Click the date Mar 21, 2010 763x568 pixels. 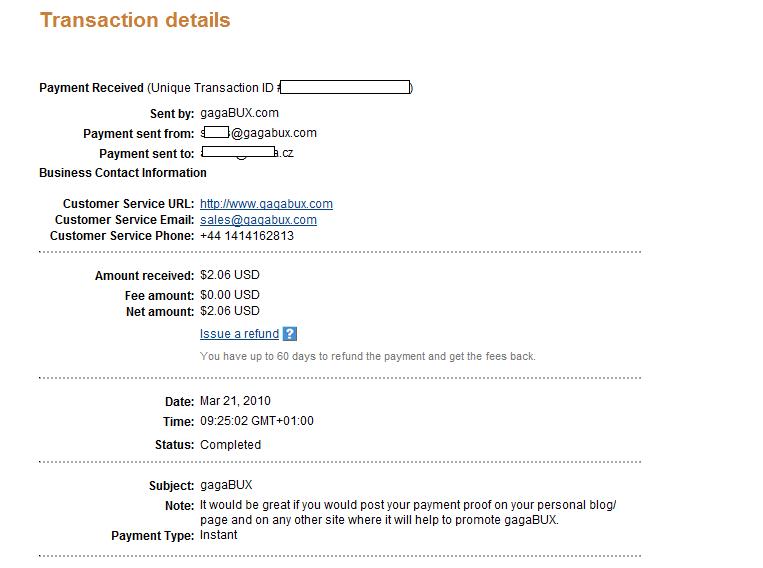(235, 401)
